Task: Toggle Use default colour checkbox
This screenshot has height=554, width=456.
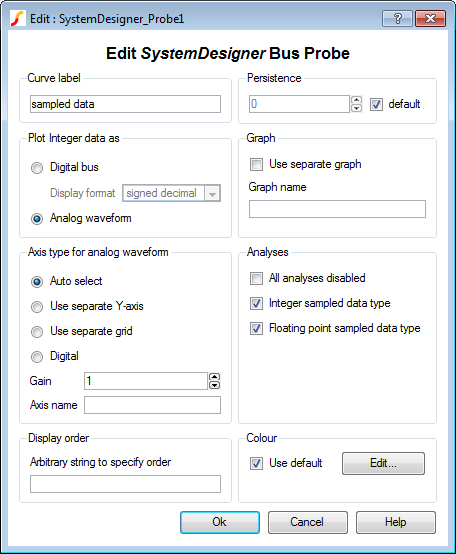Action: [256, 463]
